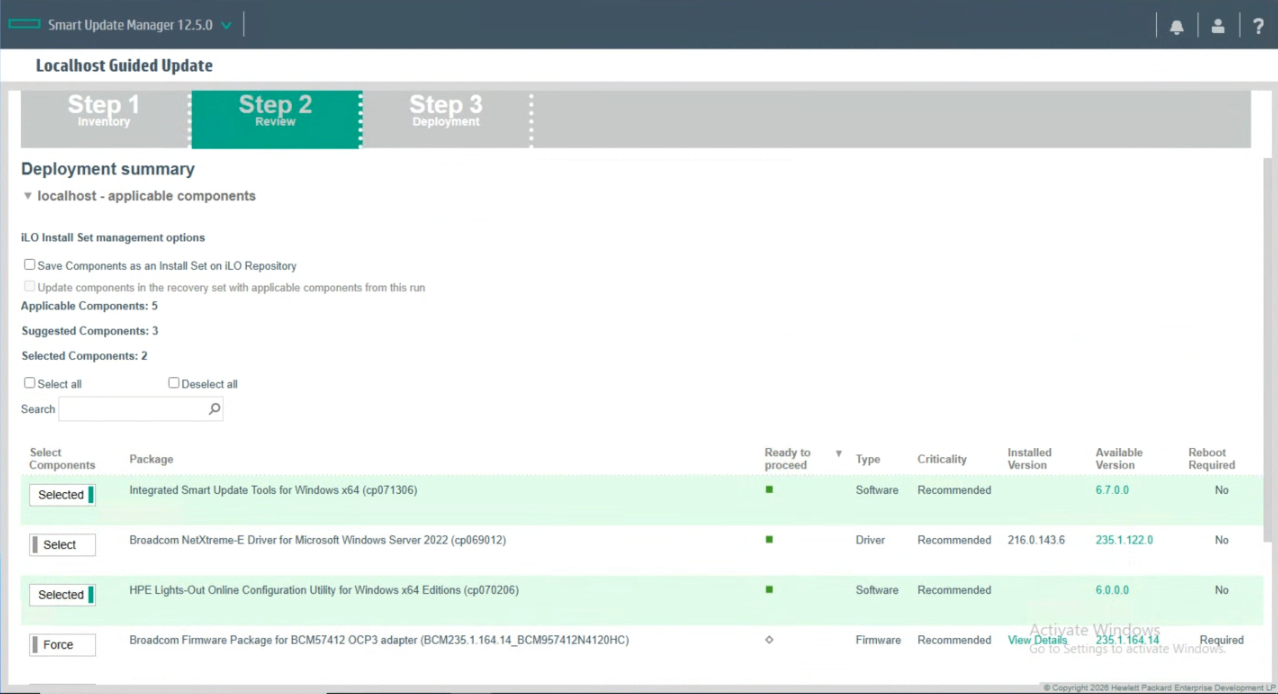Screen dimensions: 1278x694
Task: Open available version 235.1.164.14 link
Action: (x=1127, y=640)
